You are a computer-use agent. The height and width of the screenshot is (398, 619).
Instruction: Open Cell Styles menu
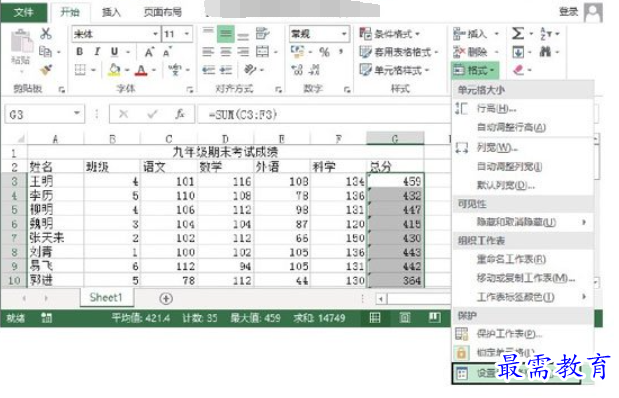394,70
